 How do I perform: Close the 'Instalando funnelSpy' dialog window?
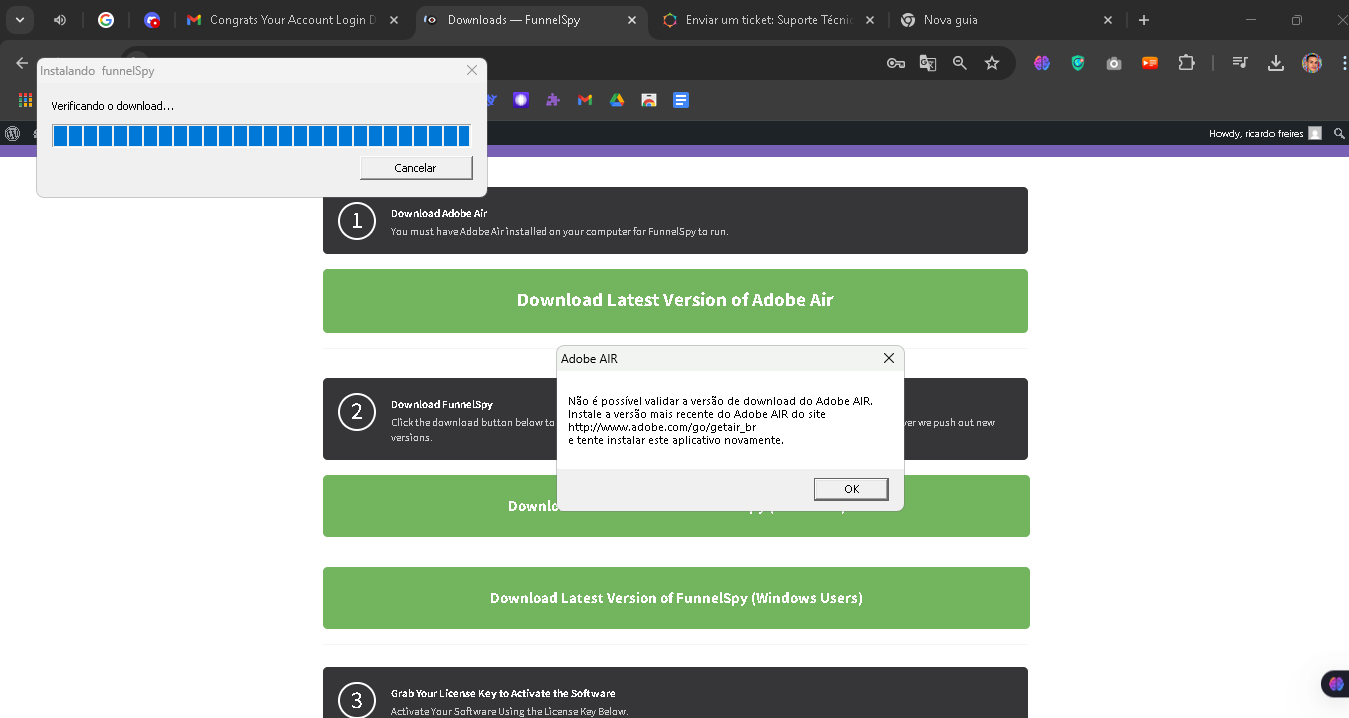472,70
